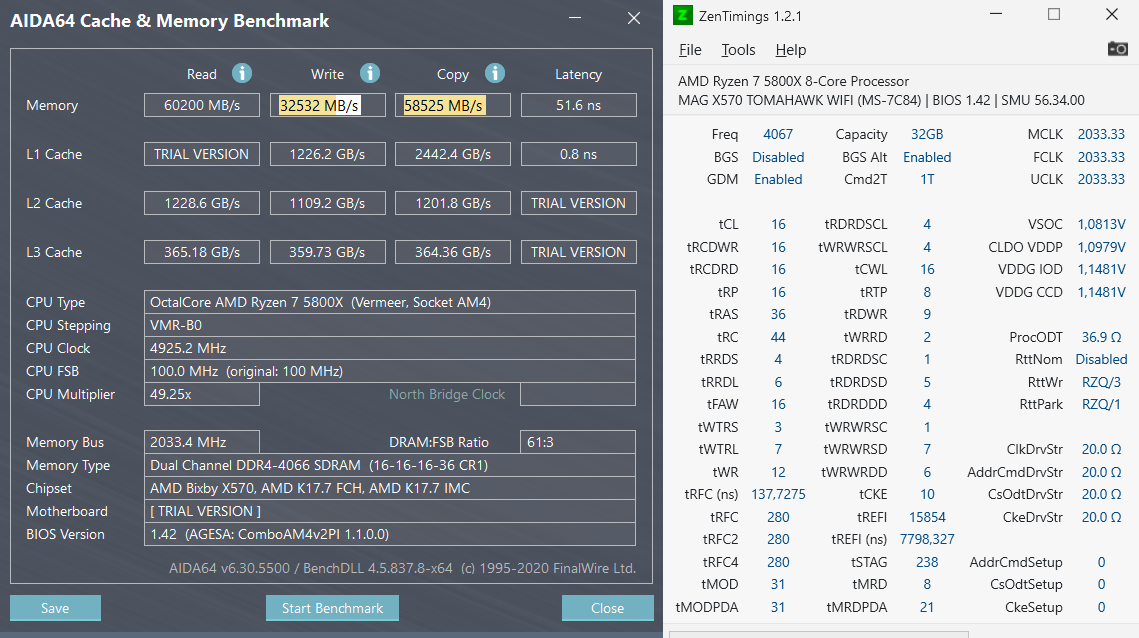The width and height of the screenshot is (1139, 638).
Task: Click the Motherboard TRIAL VERSION field
Action: [x=389, y=511]
